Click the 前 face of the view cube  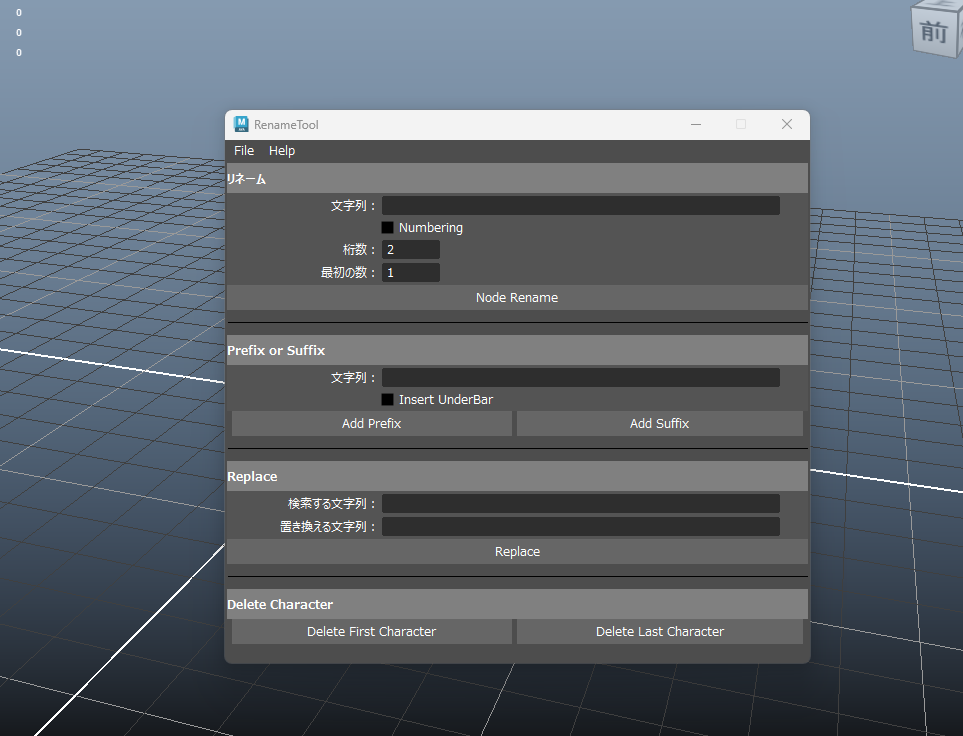pyautogui.click(x=934, y=32)
